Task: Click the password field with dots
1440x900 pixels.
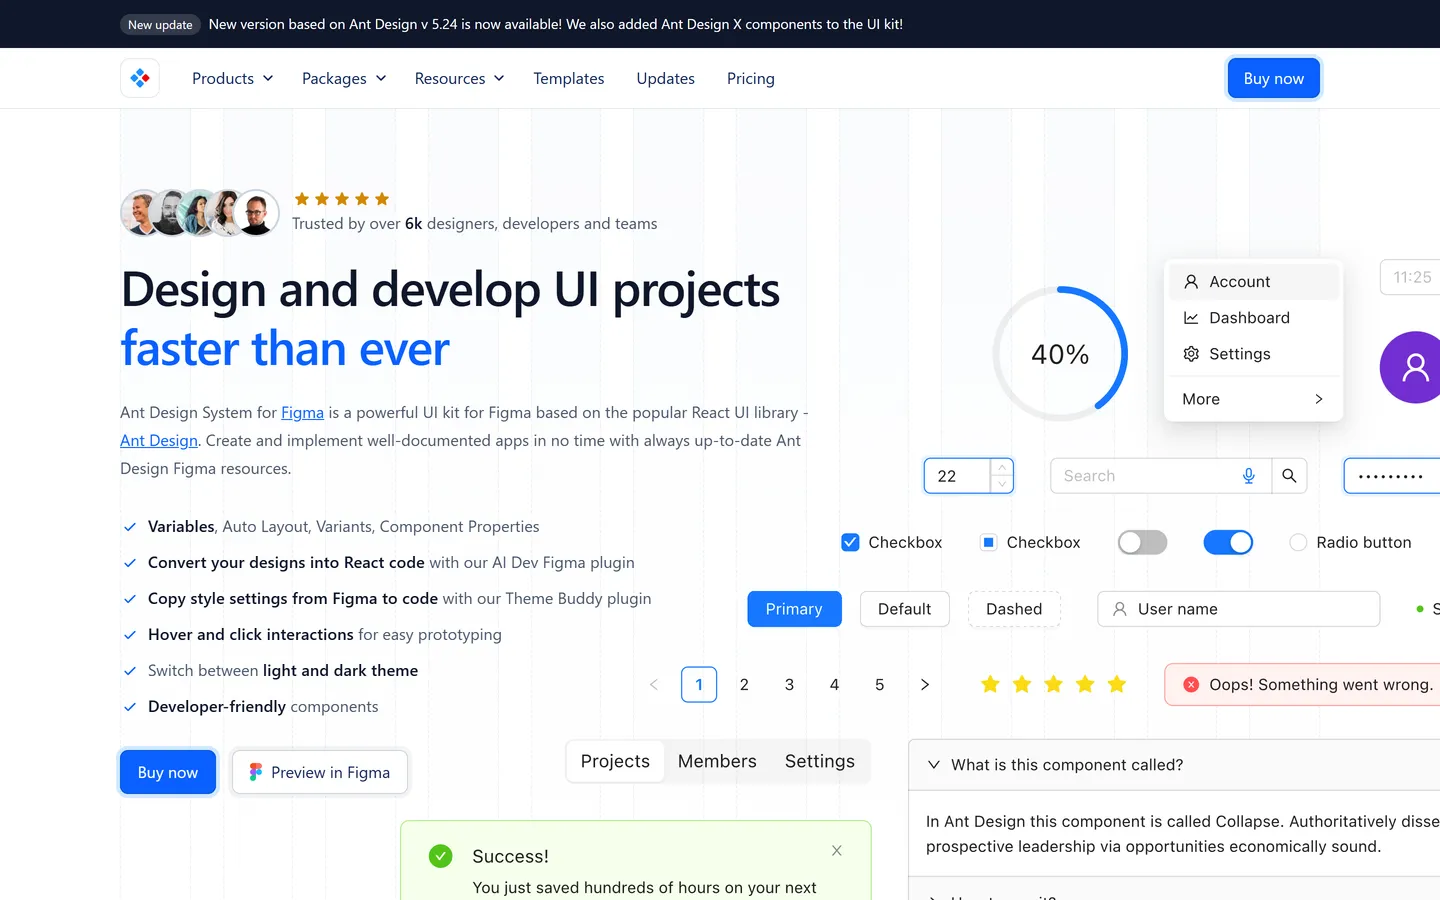Action: [1392, 476]
